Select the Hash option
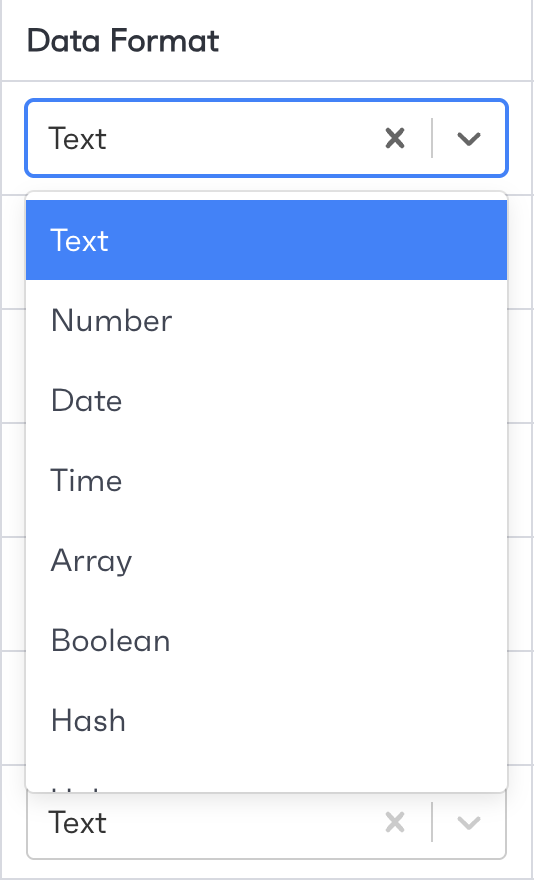Image resolution: width=534 pixels, height=880 pixels. click(x=266, y=721)
